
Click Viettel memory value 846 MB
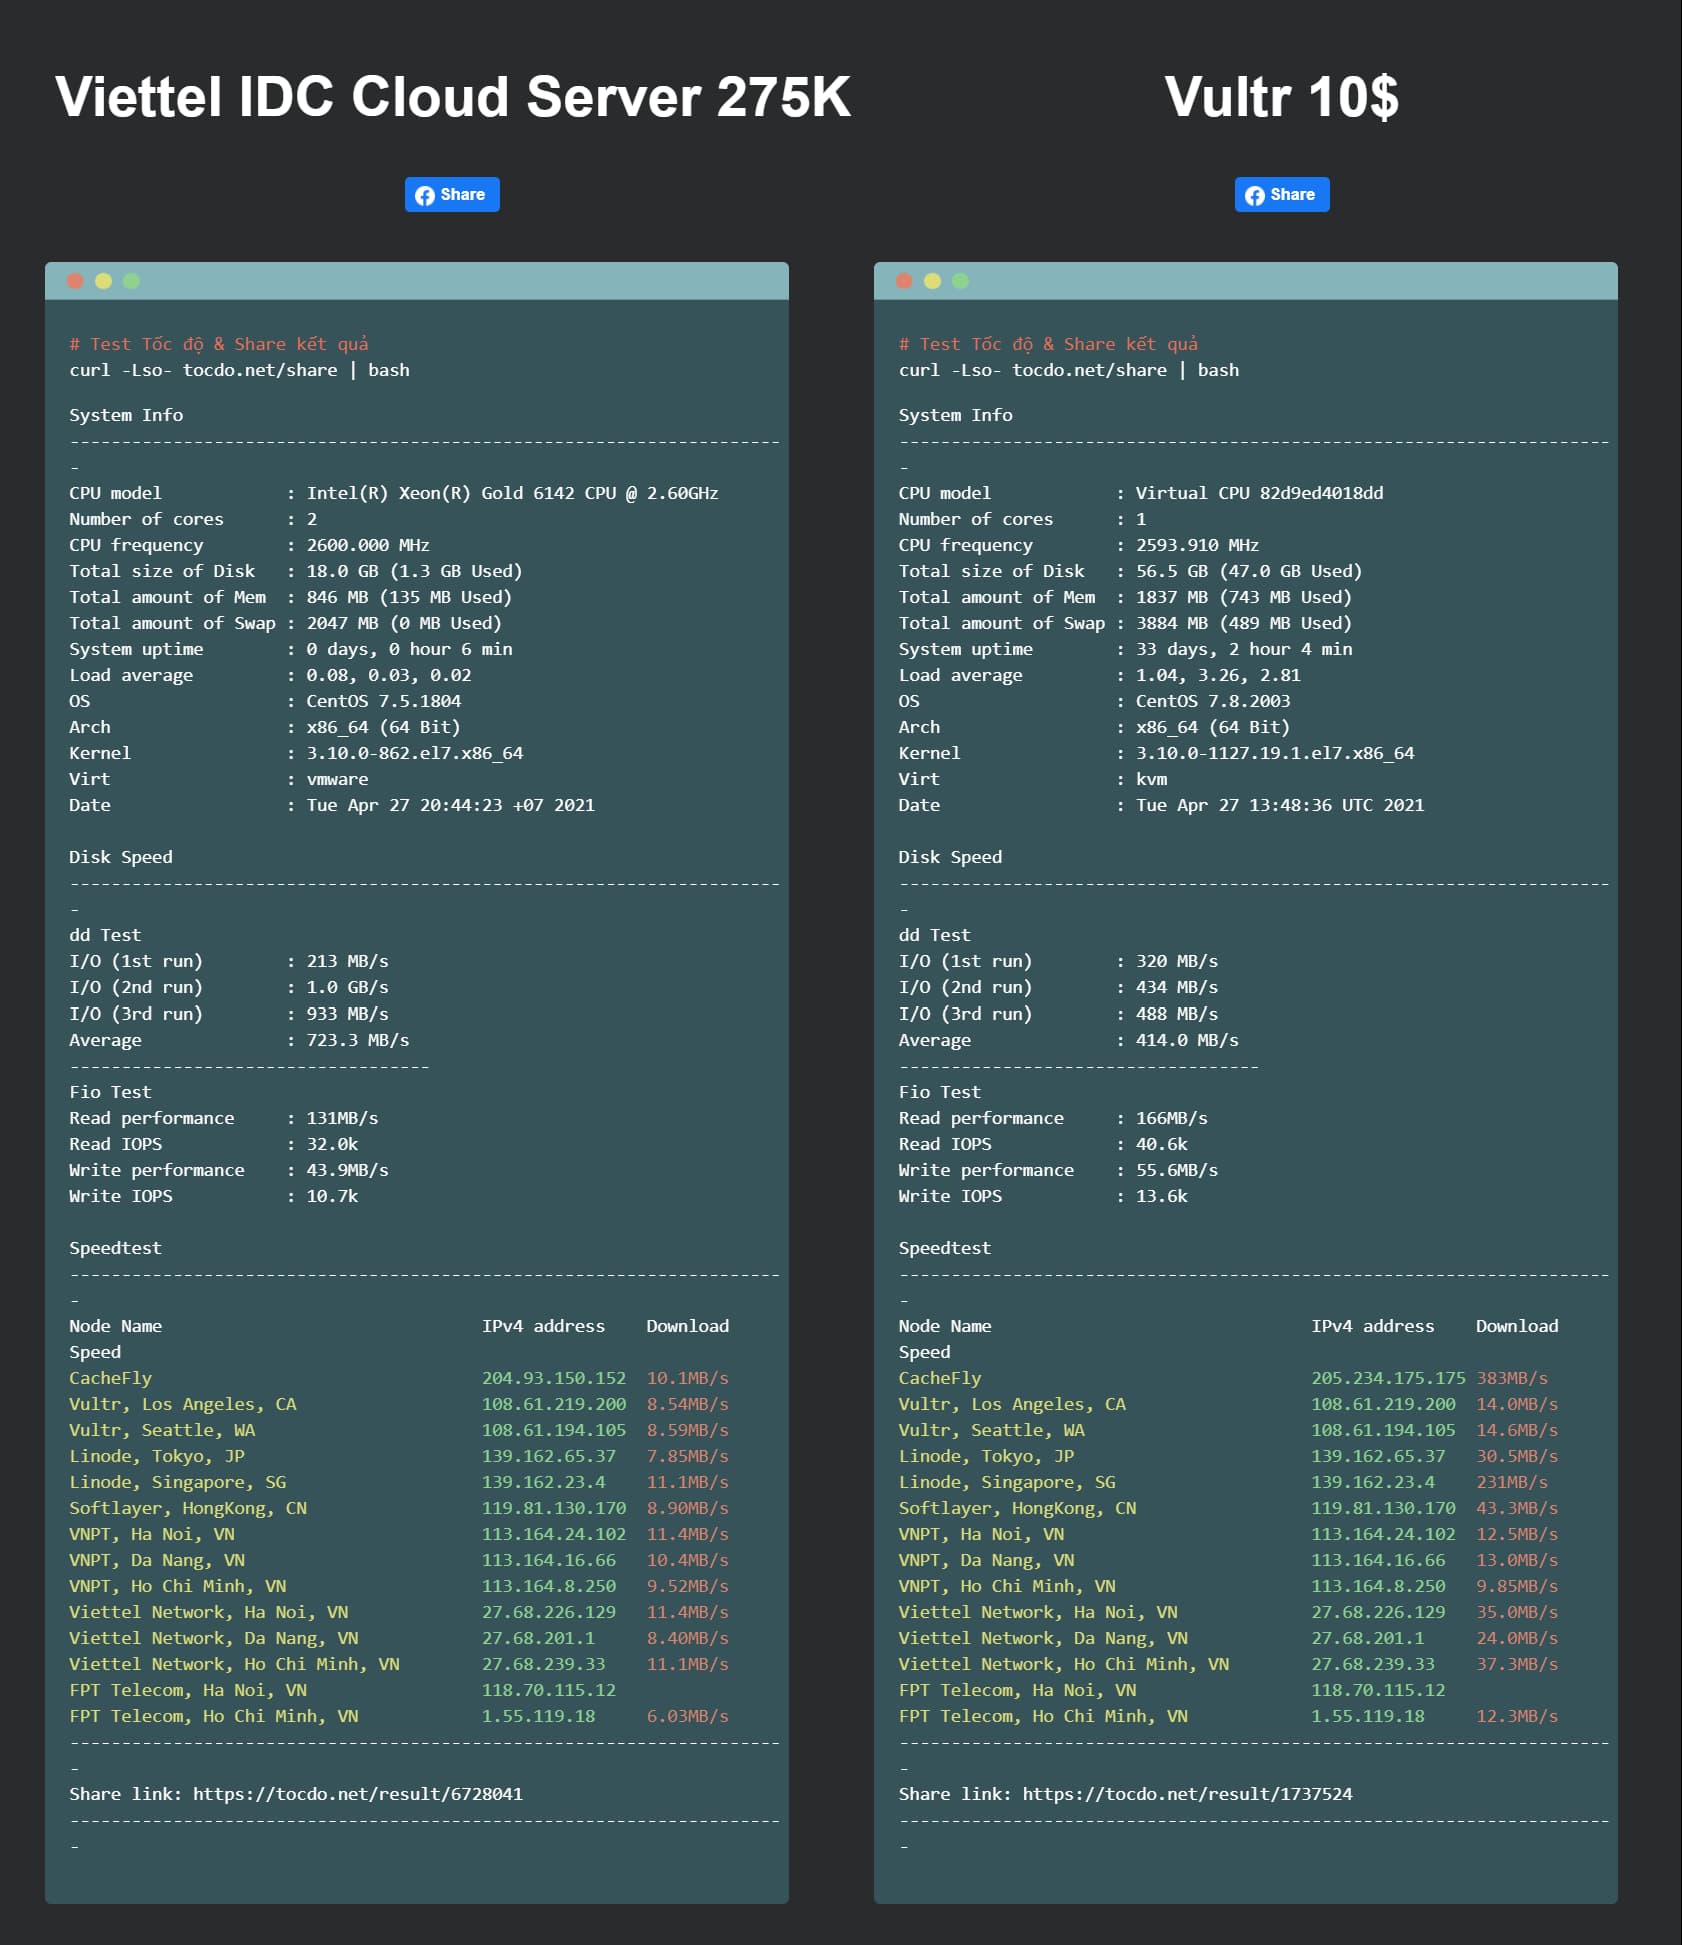tap(409, 597)
